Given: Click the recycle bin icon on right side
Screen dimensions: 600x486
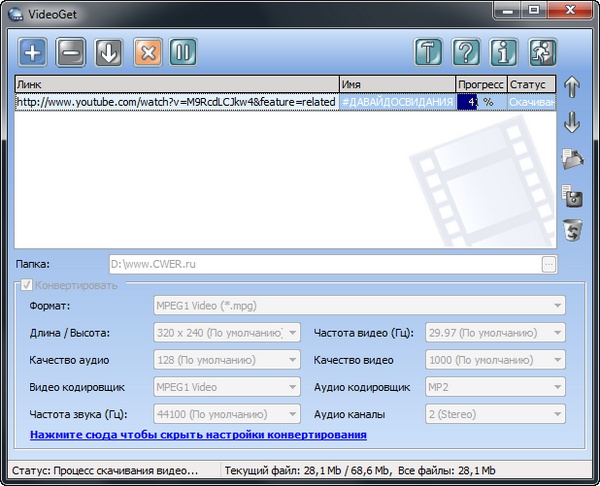Looking at the screenshot, I should tap(573, 230).
